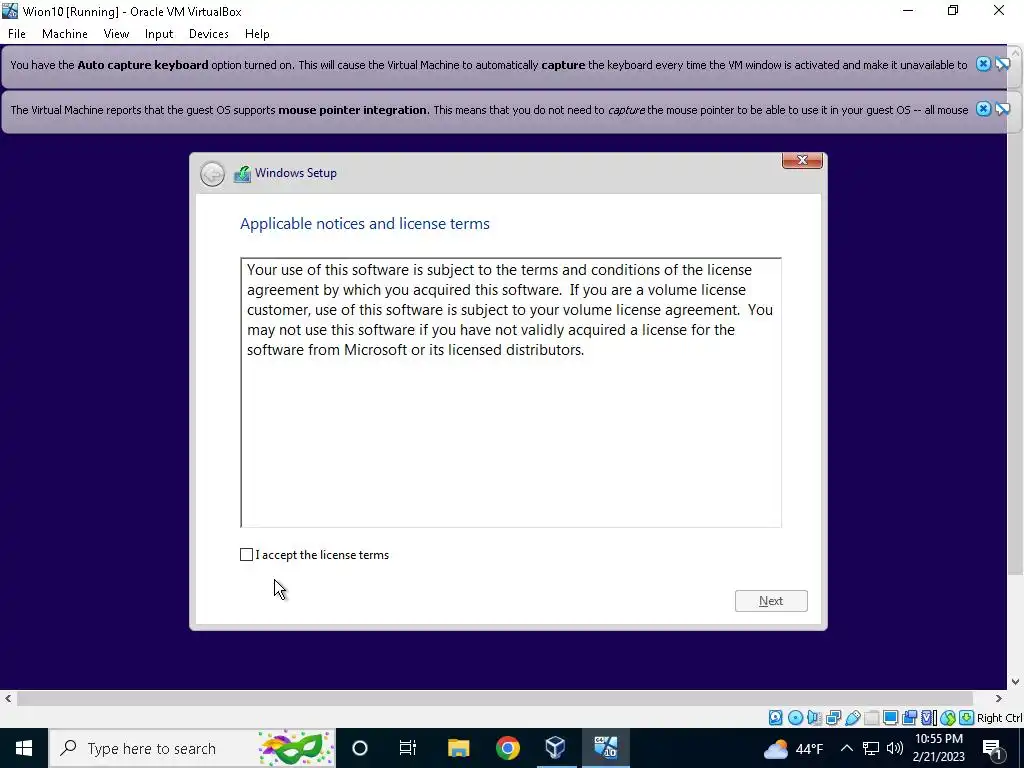The height and width of the screenshot is (768, 1024).
Task: Open the Windows Start menu
Action: 24,748
